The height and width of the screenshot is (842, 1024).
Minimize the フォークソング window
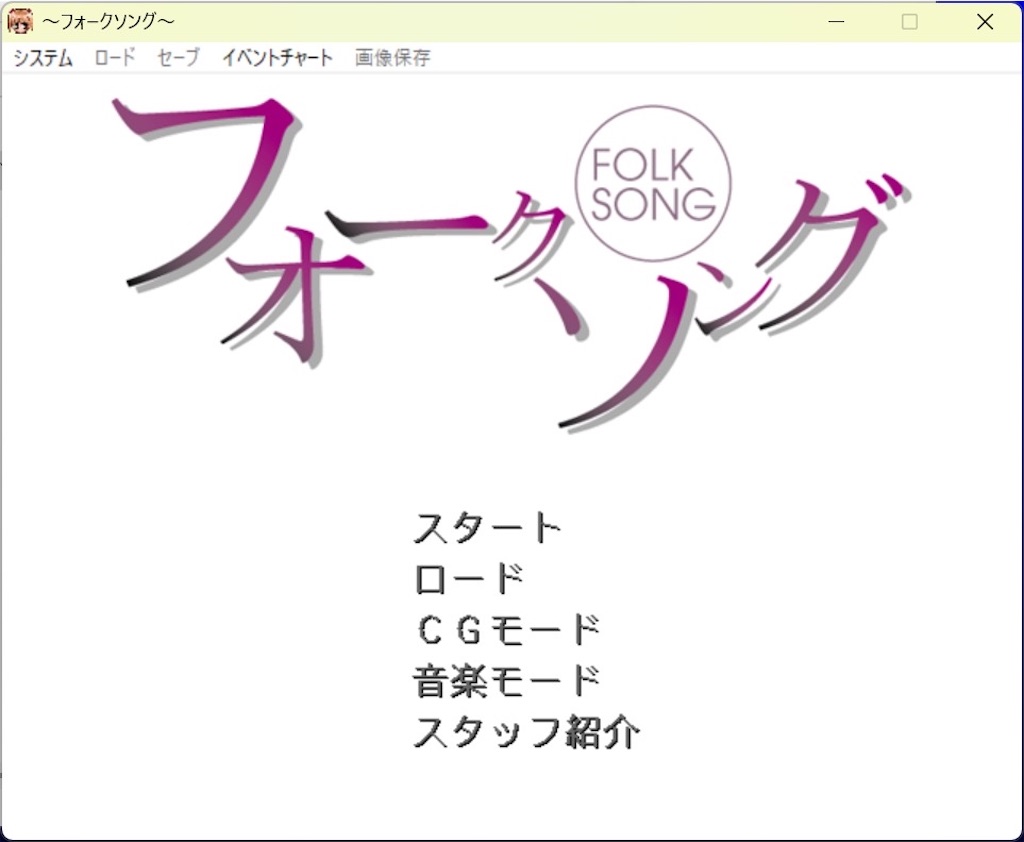pos(836,22)
